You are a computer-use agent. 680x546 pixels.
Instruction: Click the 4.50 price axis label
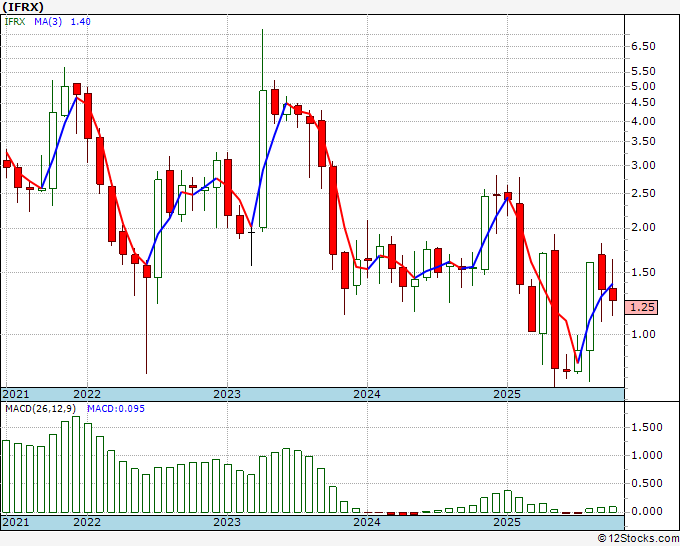tap(643, 102)
